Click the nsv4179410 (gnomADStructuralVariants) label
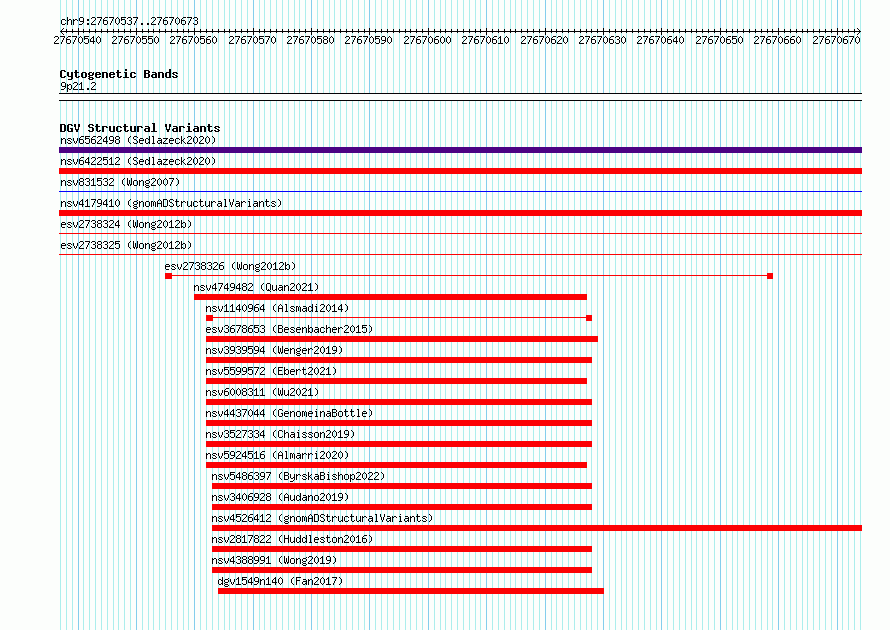The image size is (890, 630). pos(171,203)
